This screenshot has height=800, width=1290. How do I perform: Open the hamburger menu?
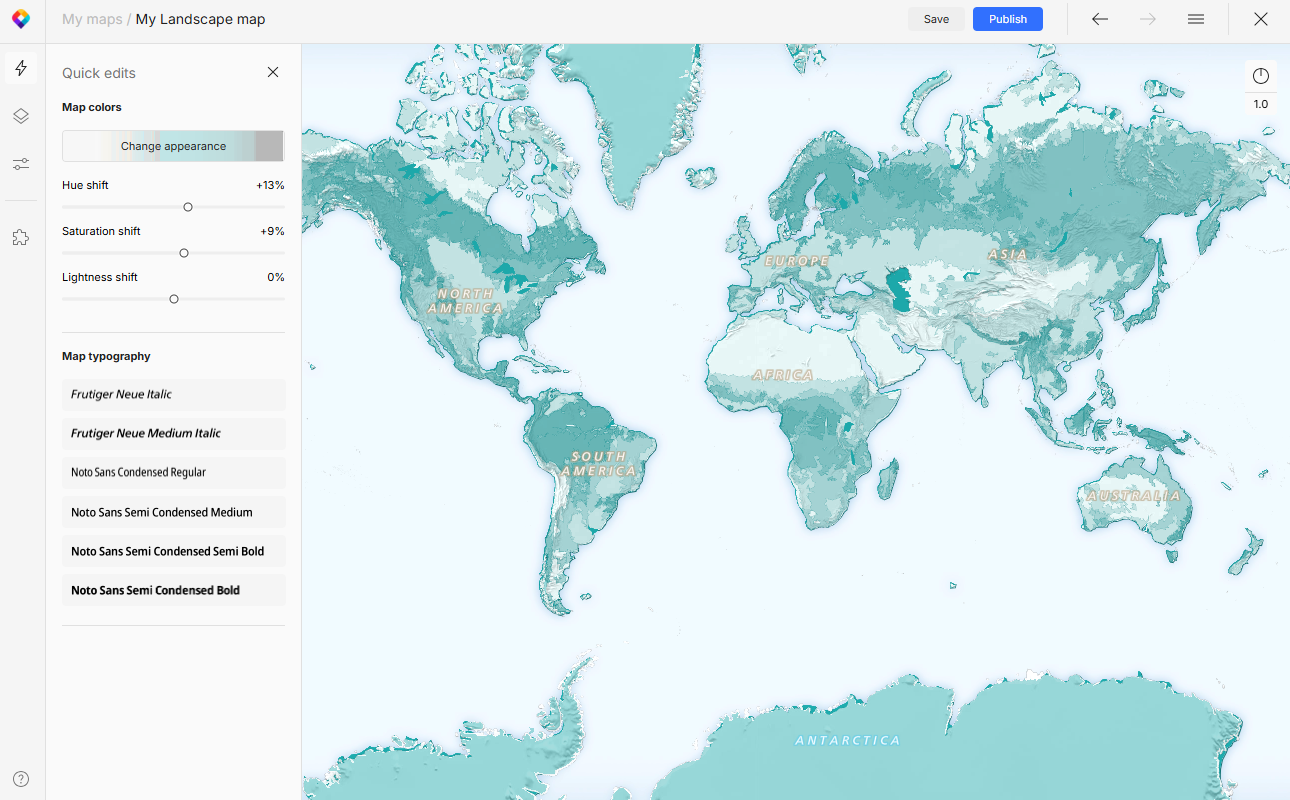pos(1196,19)
